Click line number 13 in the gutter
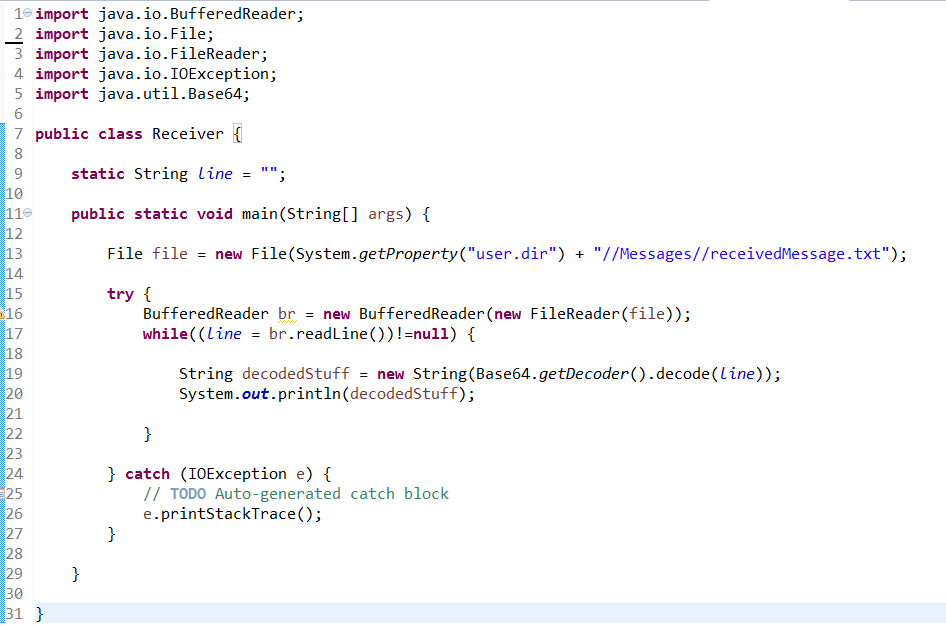The width and height of the screenshot is (946, 626). 14,253
